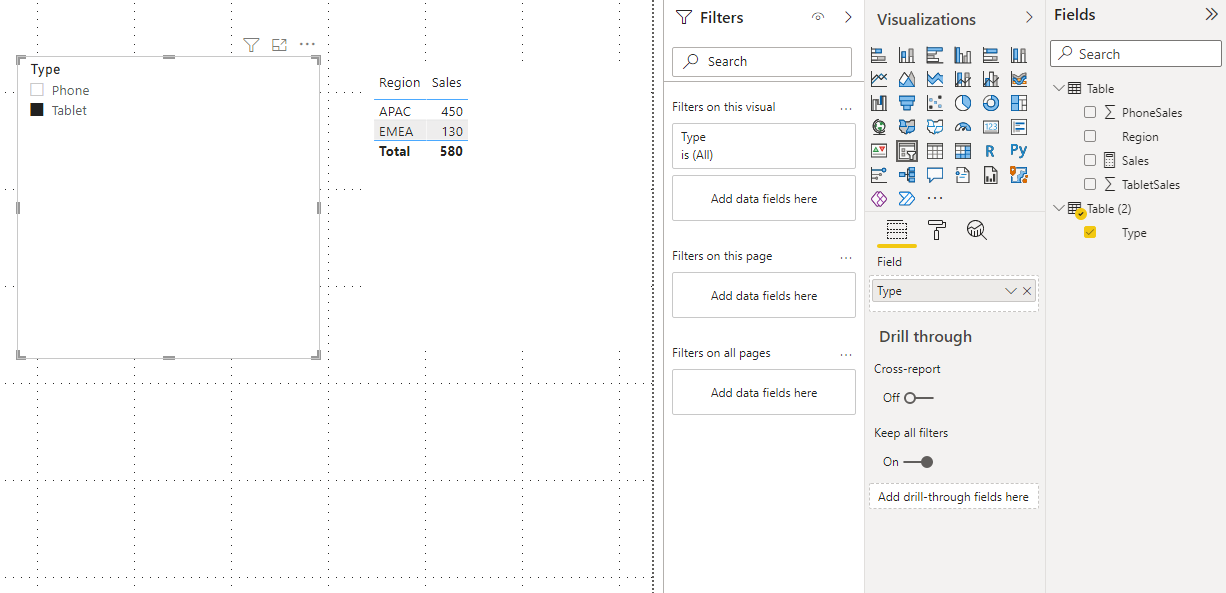Select the donut chart visualization

coord(991,103)
